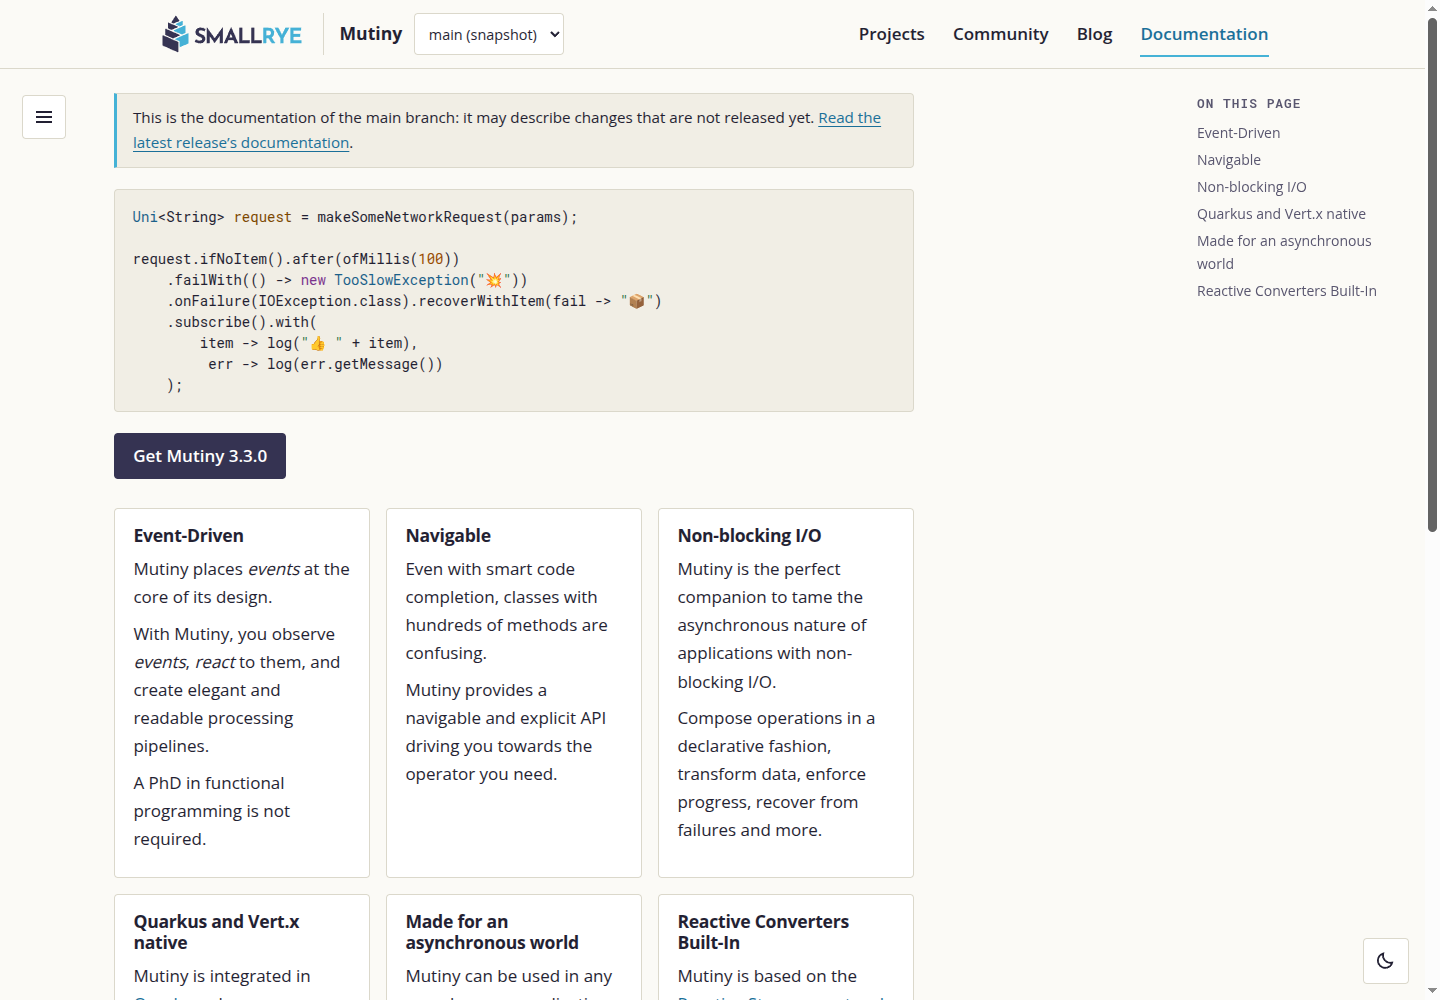
Task: Click the Navigable card heading
Action: click(448, 536)
